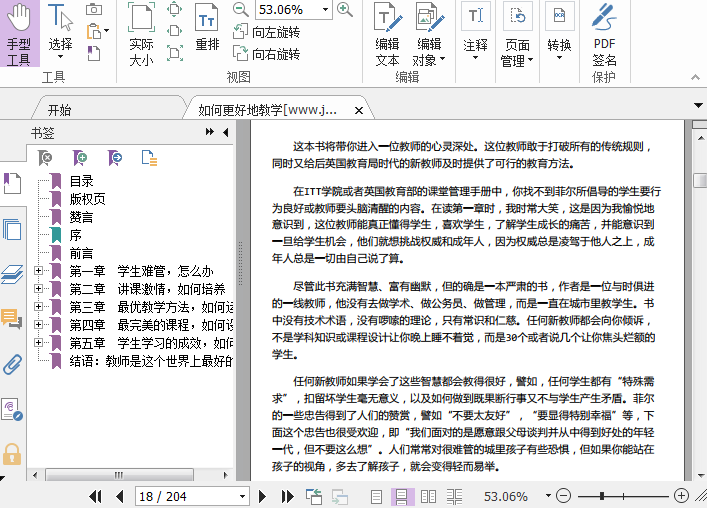Click the delete bookmark icon

click(x=45, y=157)
